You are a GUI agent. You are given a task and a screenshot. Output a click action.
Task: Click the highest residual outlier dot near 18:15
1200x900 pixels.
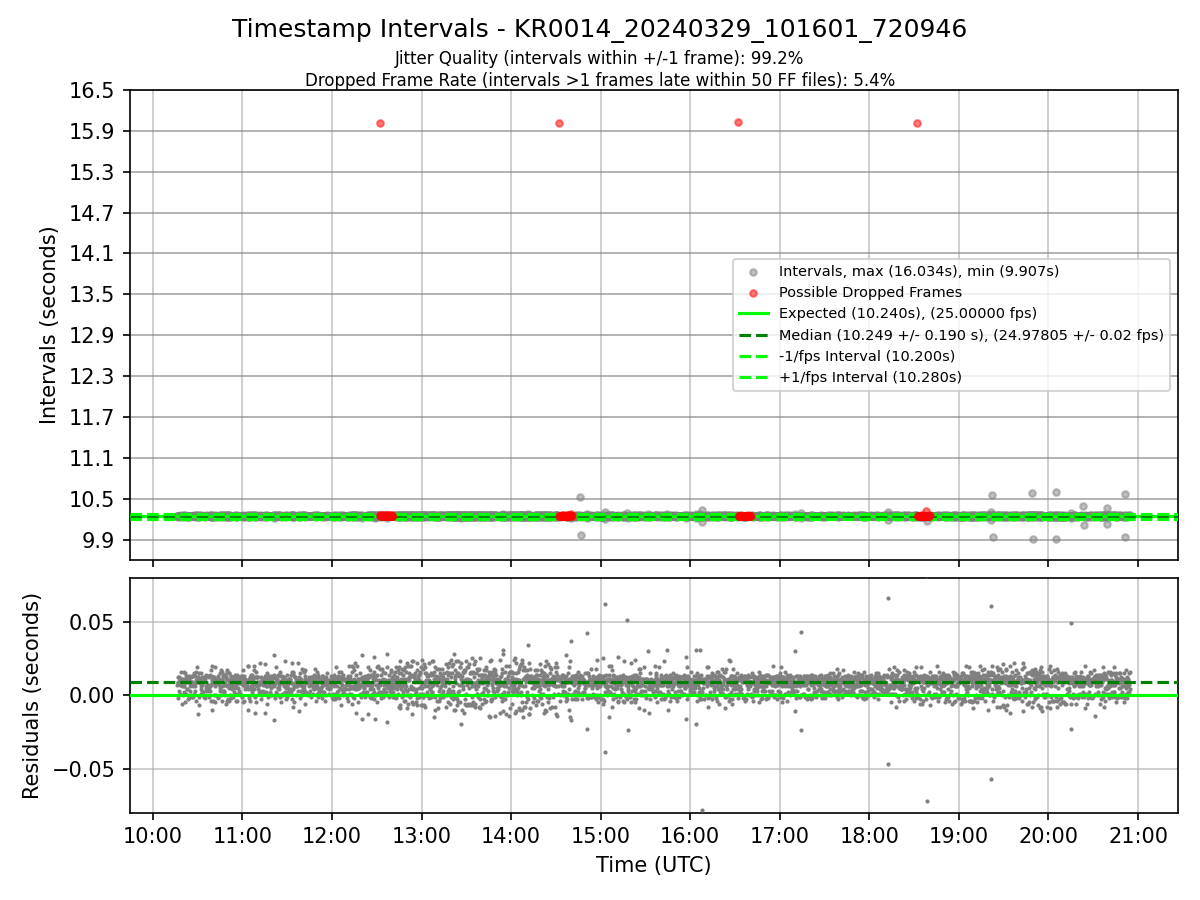[887, 598]
